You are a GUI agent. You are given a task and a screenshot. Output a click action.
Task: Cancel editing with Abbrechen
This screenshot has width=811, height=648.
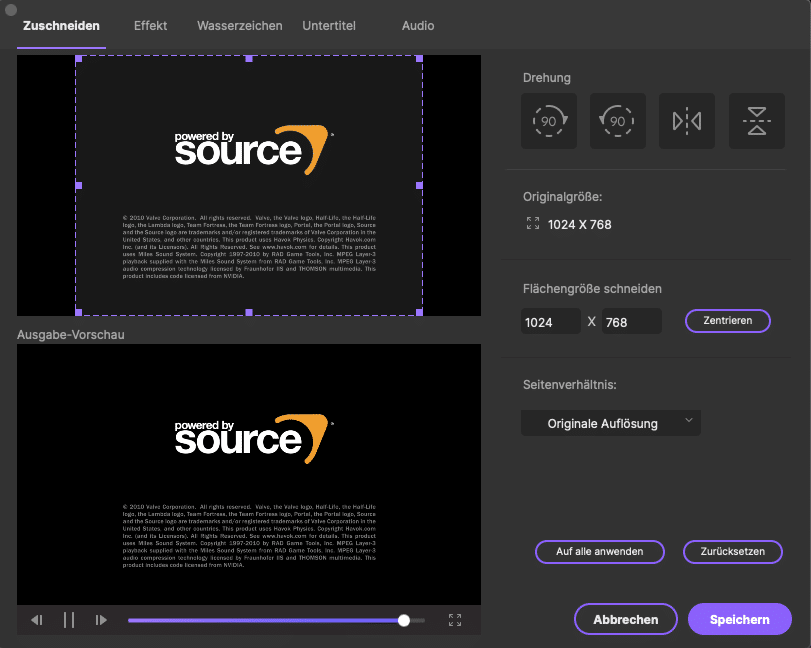click(626, 619)
